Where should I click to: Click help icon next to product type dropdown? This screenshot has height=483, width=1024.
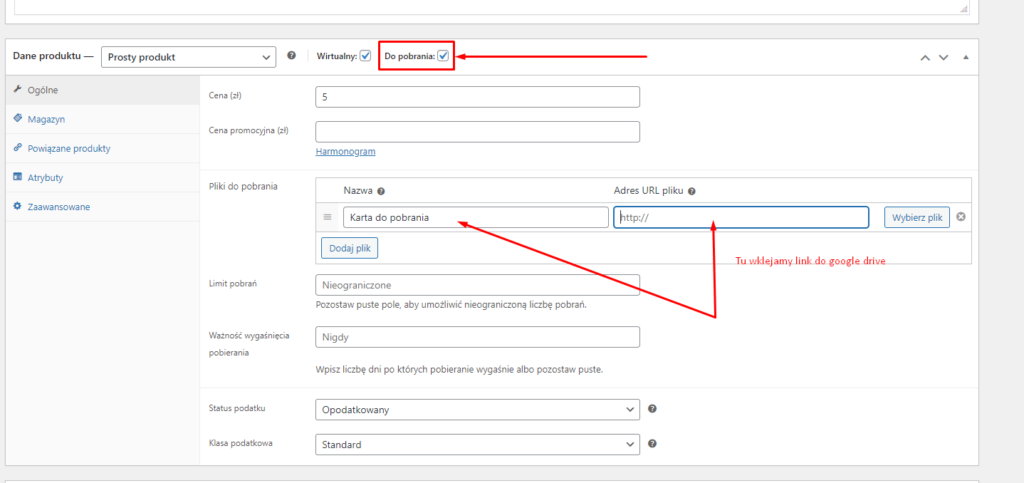(x=292, y=55)
